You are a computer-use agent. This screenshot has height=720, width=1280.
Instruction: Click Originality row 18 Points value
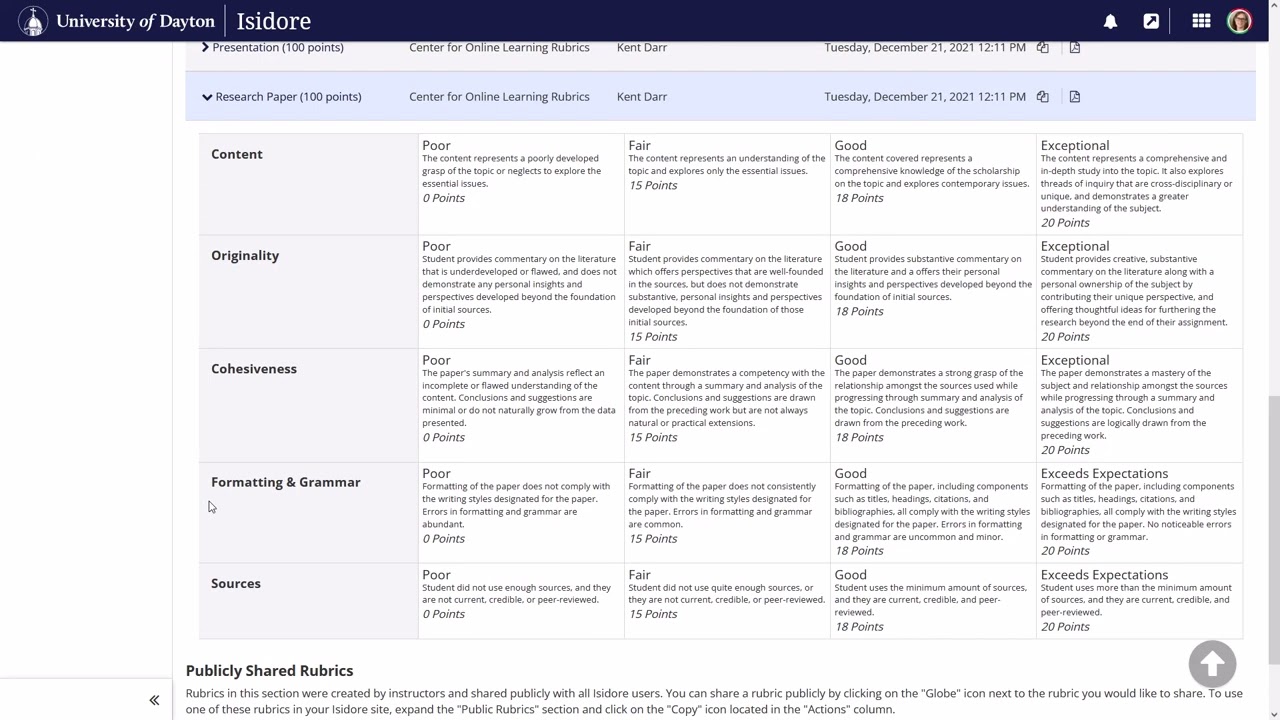coord(860,311)
